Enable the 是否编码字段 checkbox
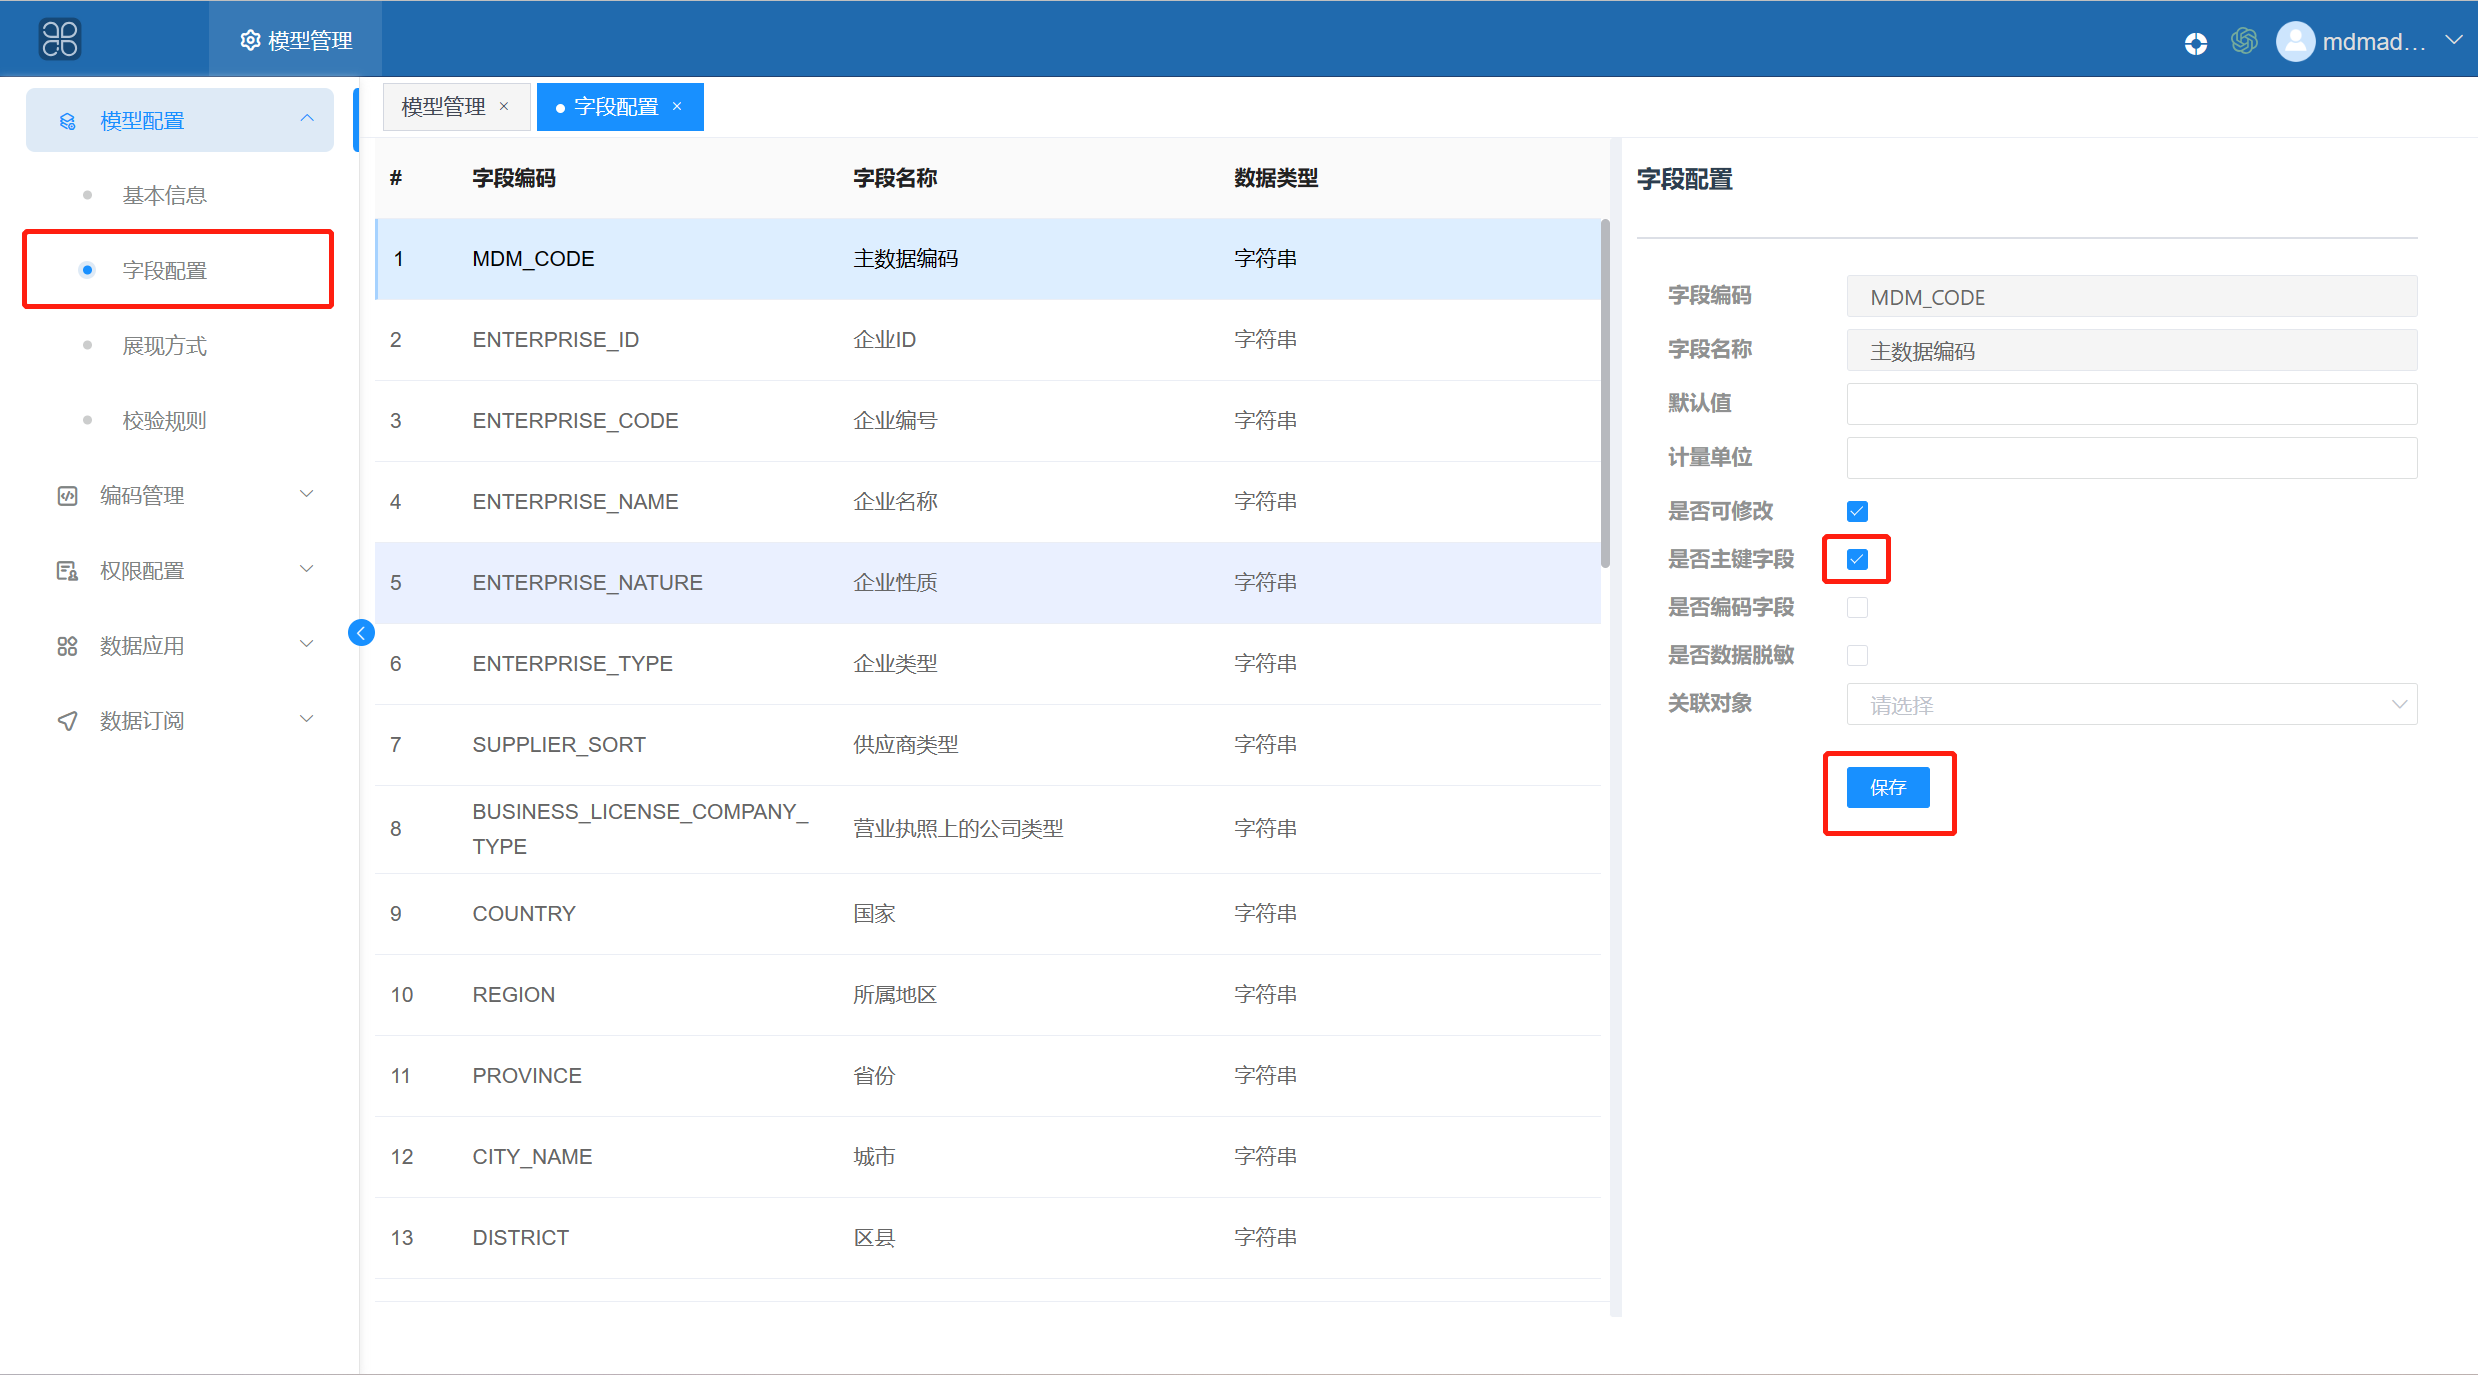Screen dimensions: 2478x1375 click(1857, 607)
